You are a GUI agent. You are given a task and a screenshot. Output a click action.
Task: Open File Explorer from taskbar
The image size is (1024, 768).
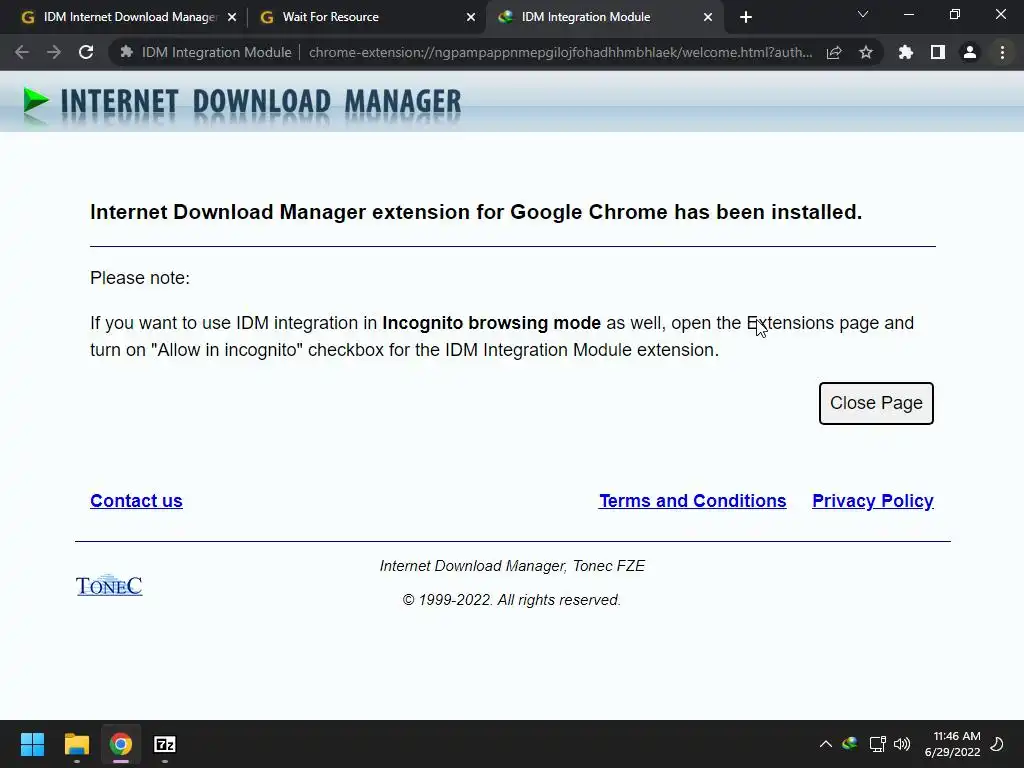76,744
